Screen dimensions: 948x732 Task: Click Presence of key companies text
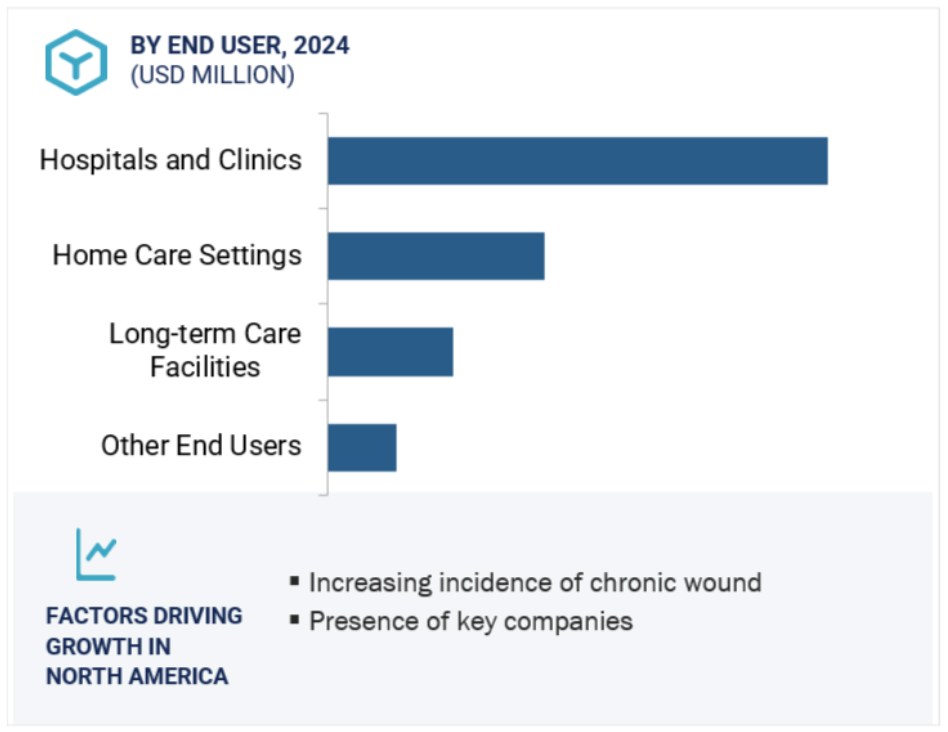click(x=471, y=621)
